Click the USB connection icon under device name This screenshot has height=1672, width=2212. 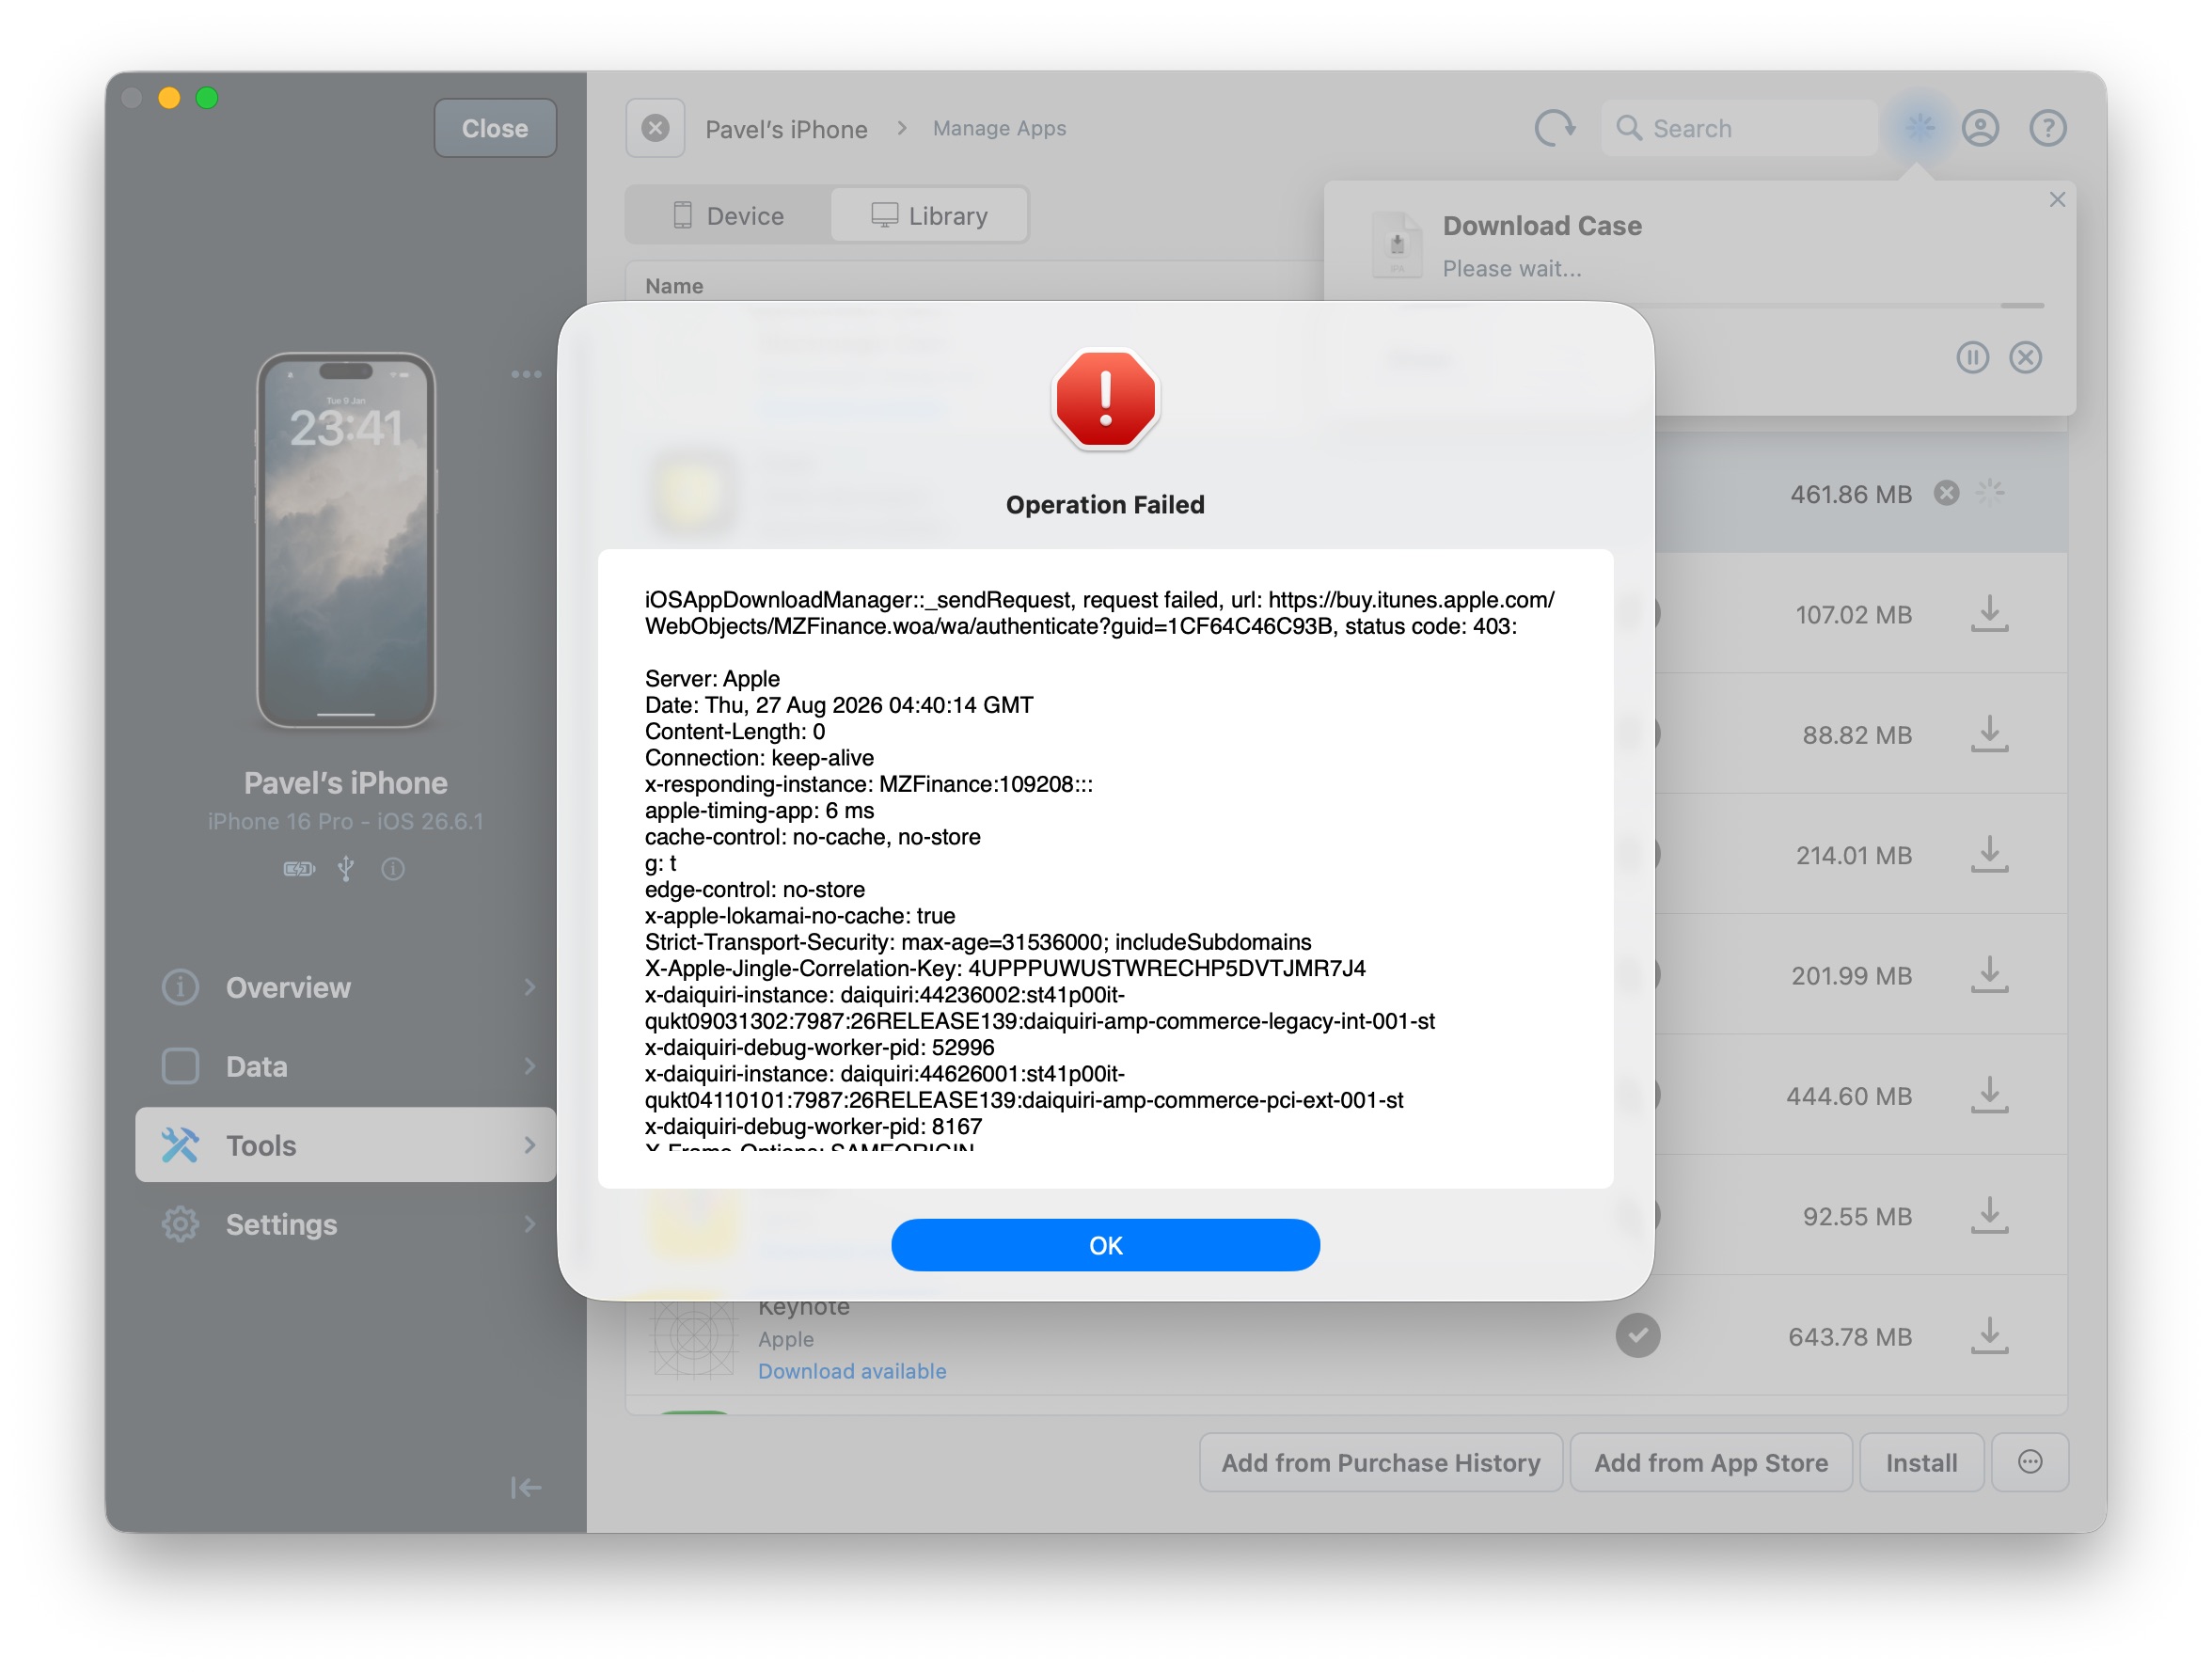(x=346, y=869)
